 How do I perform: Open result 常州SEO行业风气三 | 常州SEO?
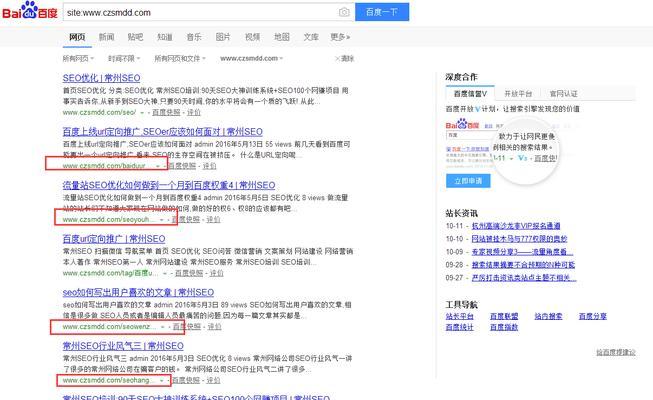[123, 346]
